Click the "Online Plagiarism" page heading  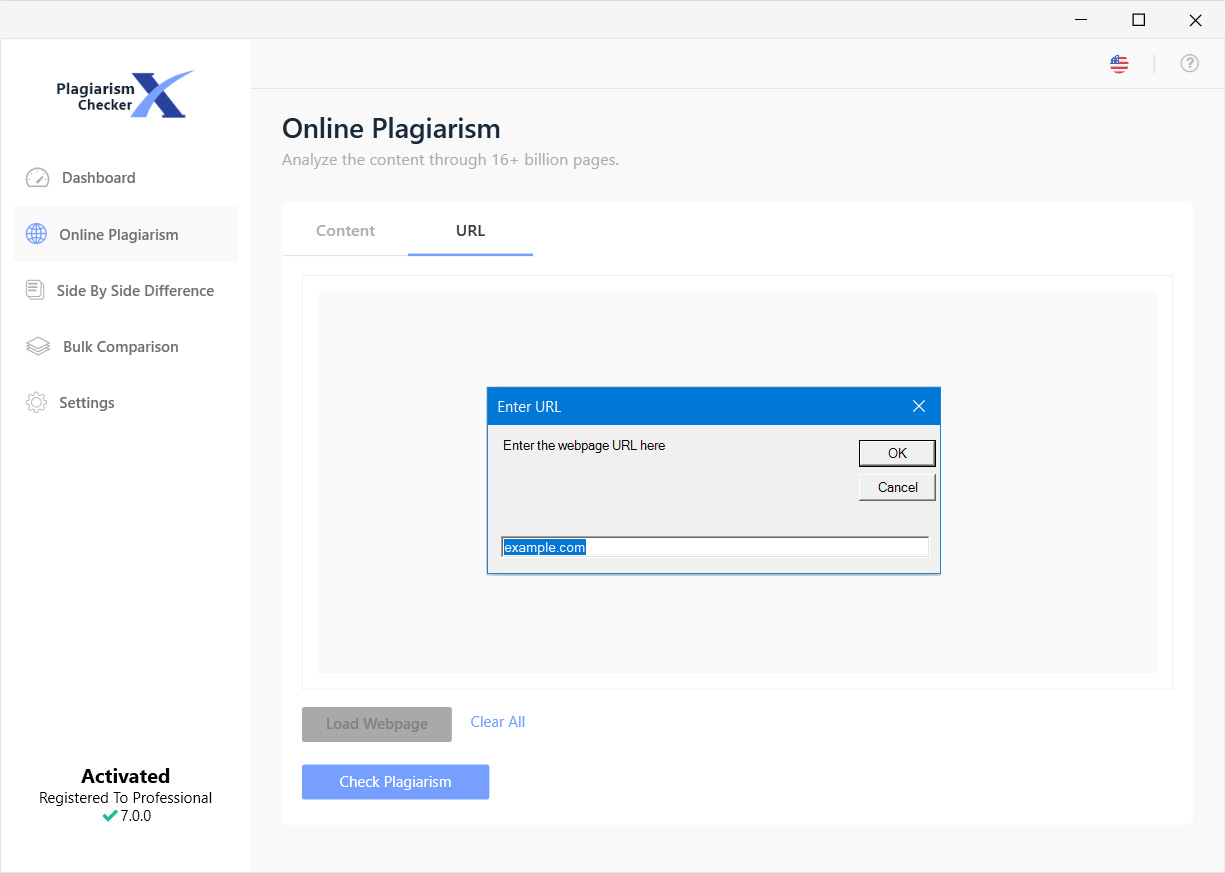[391, 129]
